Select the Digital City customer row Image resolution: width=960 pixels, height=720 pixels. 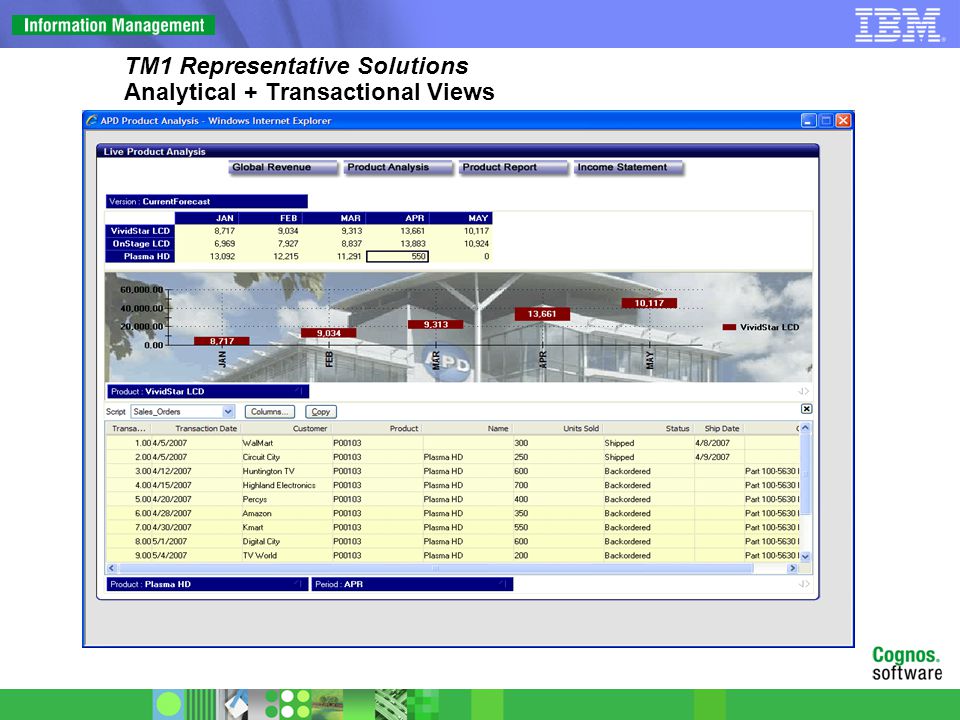[452, 542]
